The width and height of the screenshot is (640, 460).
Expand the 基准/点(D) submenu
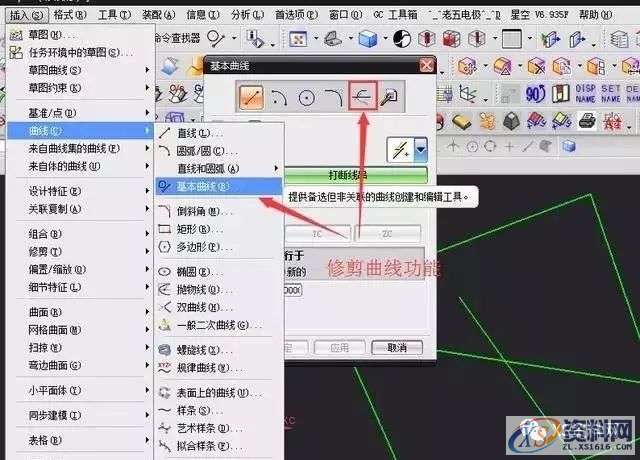point(80,113)
